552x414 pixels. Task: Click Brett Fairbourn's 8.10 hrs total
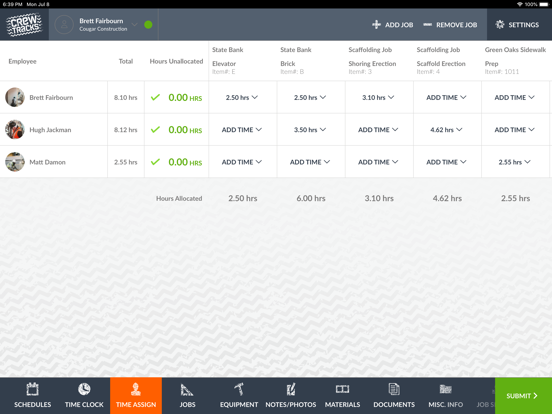point(125,97)
